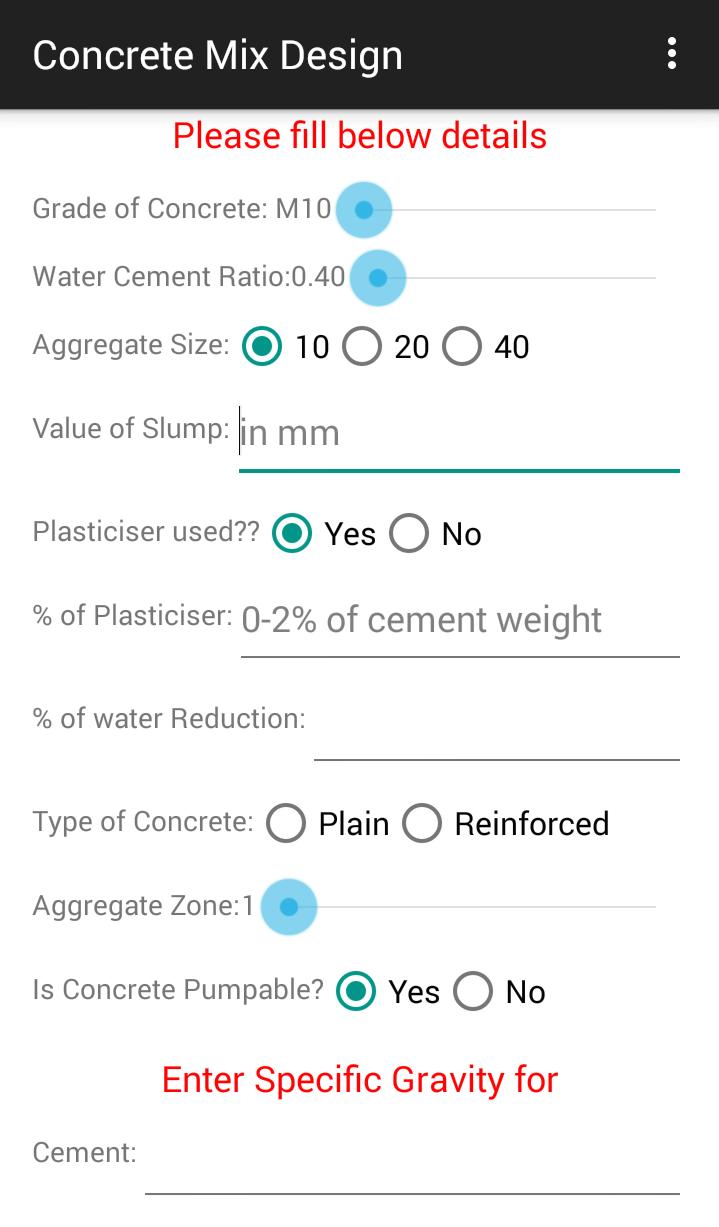The image size is (719, 1227).
Task: Mark concrete as pumpable with Yes
Action: tap(356, 992)
